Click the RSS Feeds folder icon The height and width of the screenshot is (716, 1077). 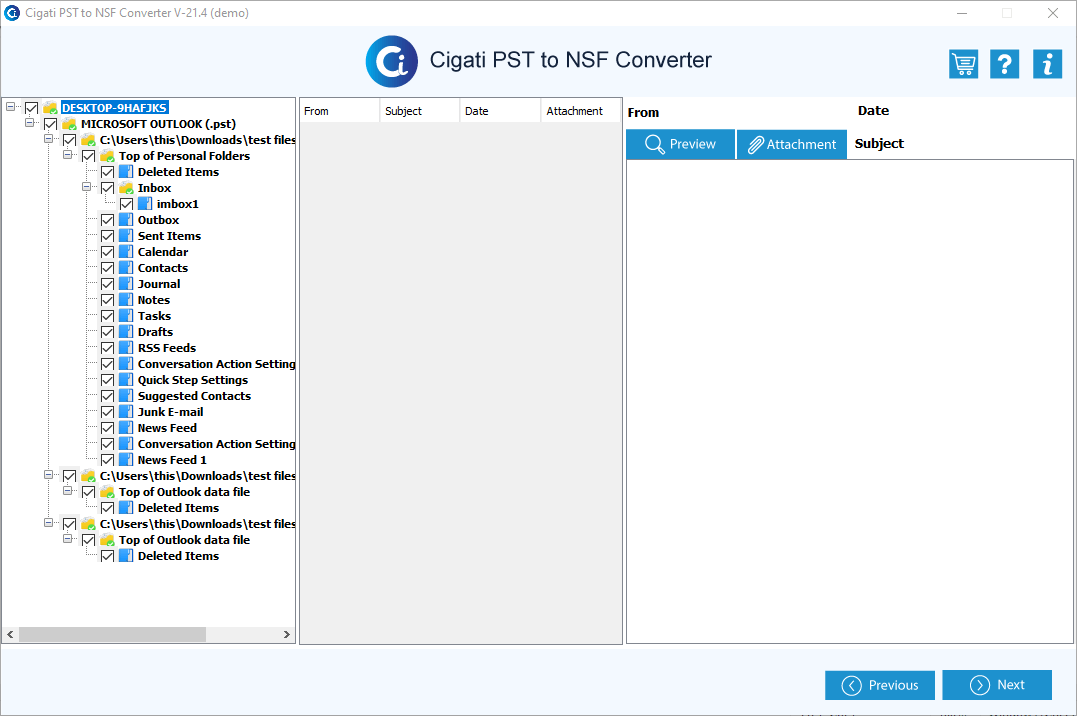(x=126, y=348)
